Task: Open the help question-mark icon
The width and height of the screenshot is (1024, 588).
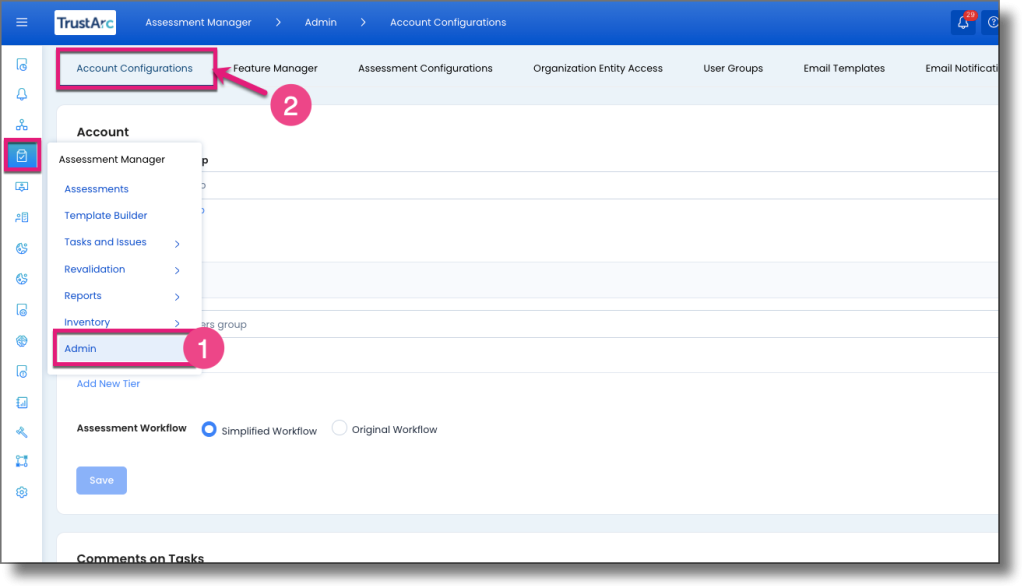Action: click(992, 22)
